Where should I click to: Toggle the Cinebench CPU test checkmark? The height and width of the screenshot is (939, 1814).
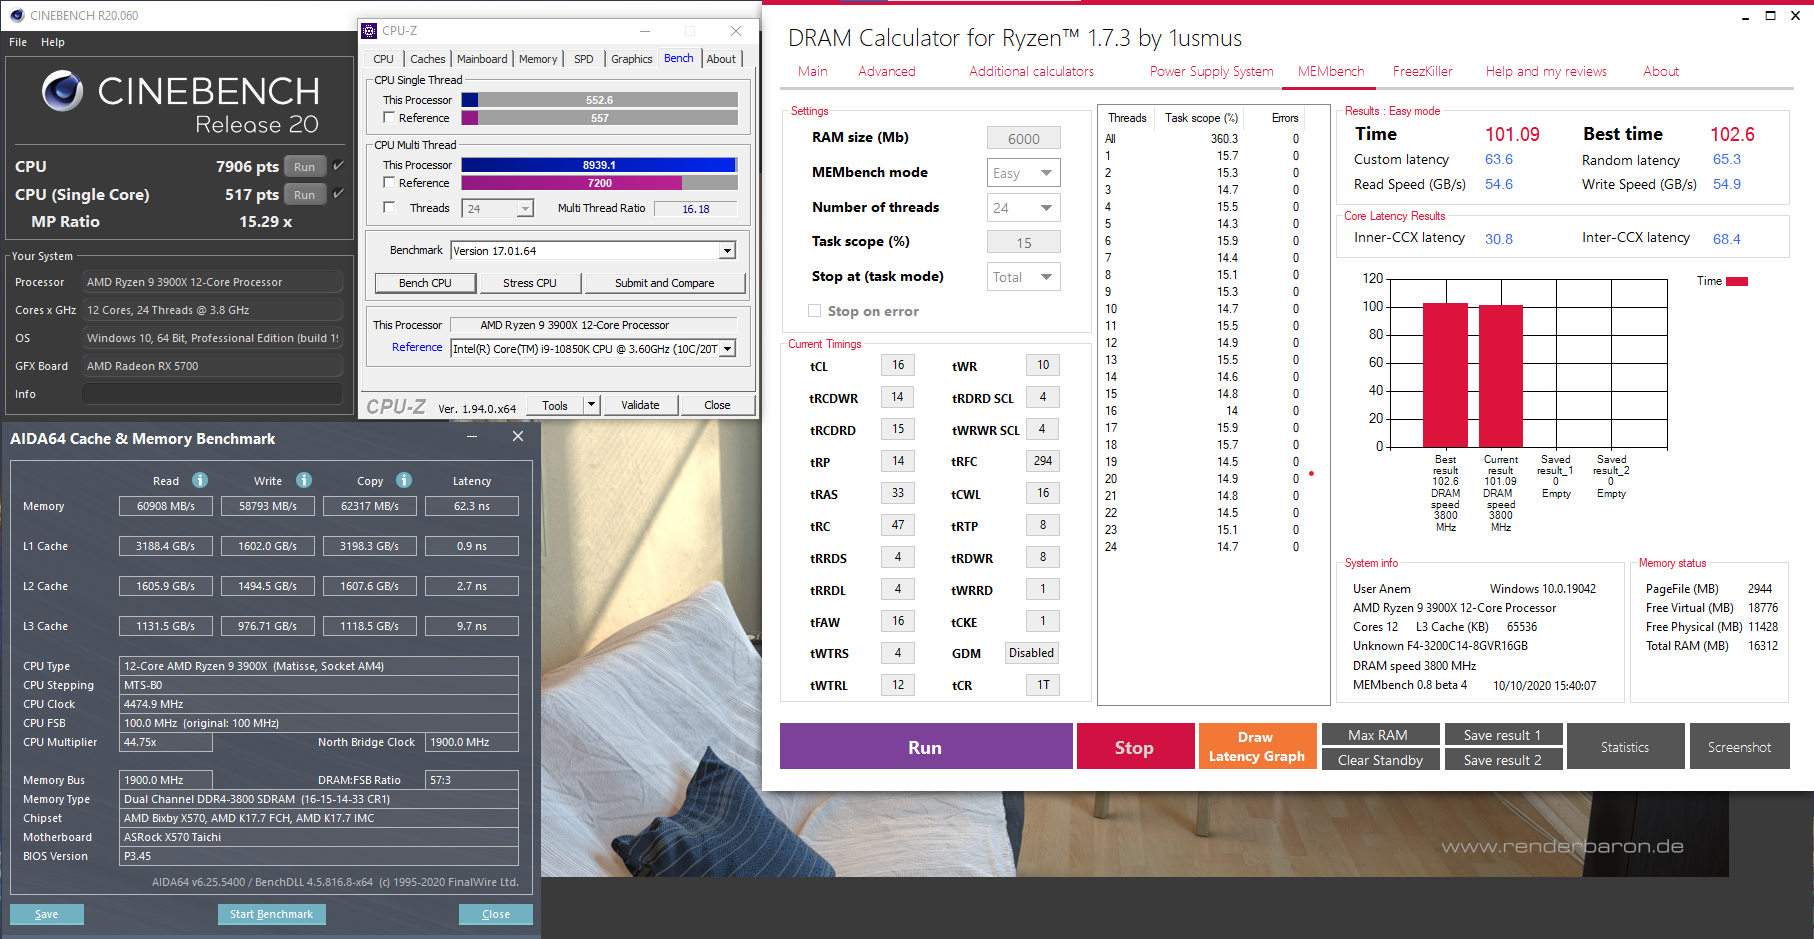pyautogui.click(x=338, y=166)
